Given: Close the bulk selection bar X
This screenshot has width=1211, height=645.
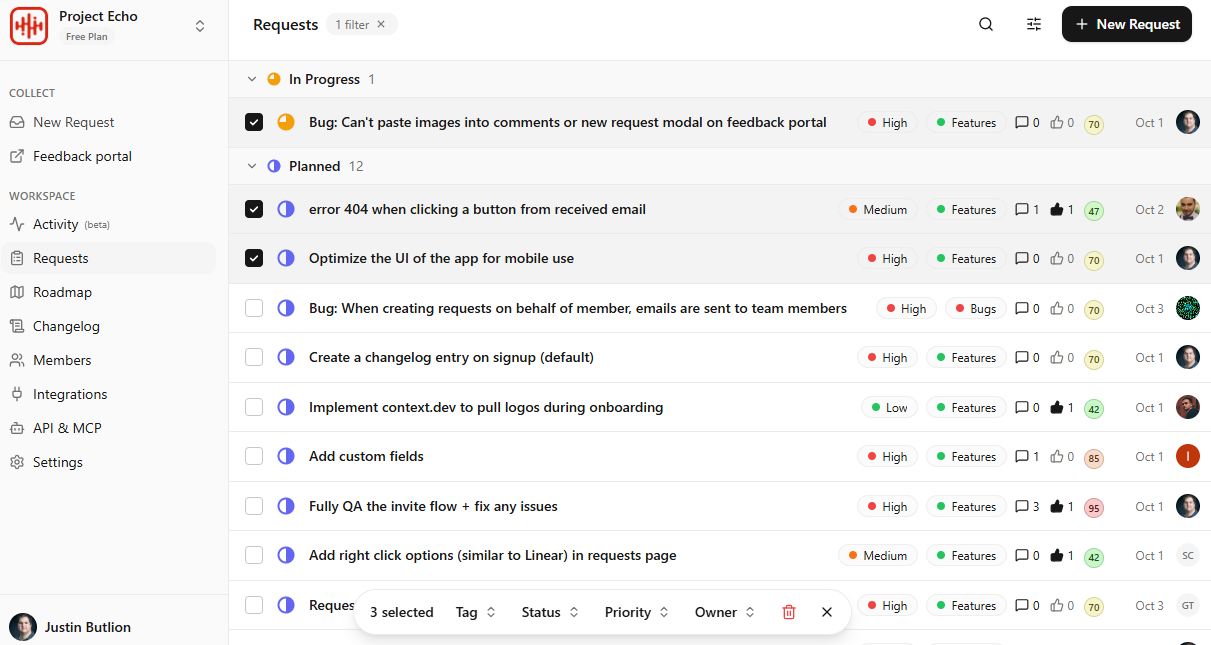Looking at the screenshot, I should [x=827, y=612].
